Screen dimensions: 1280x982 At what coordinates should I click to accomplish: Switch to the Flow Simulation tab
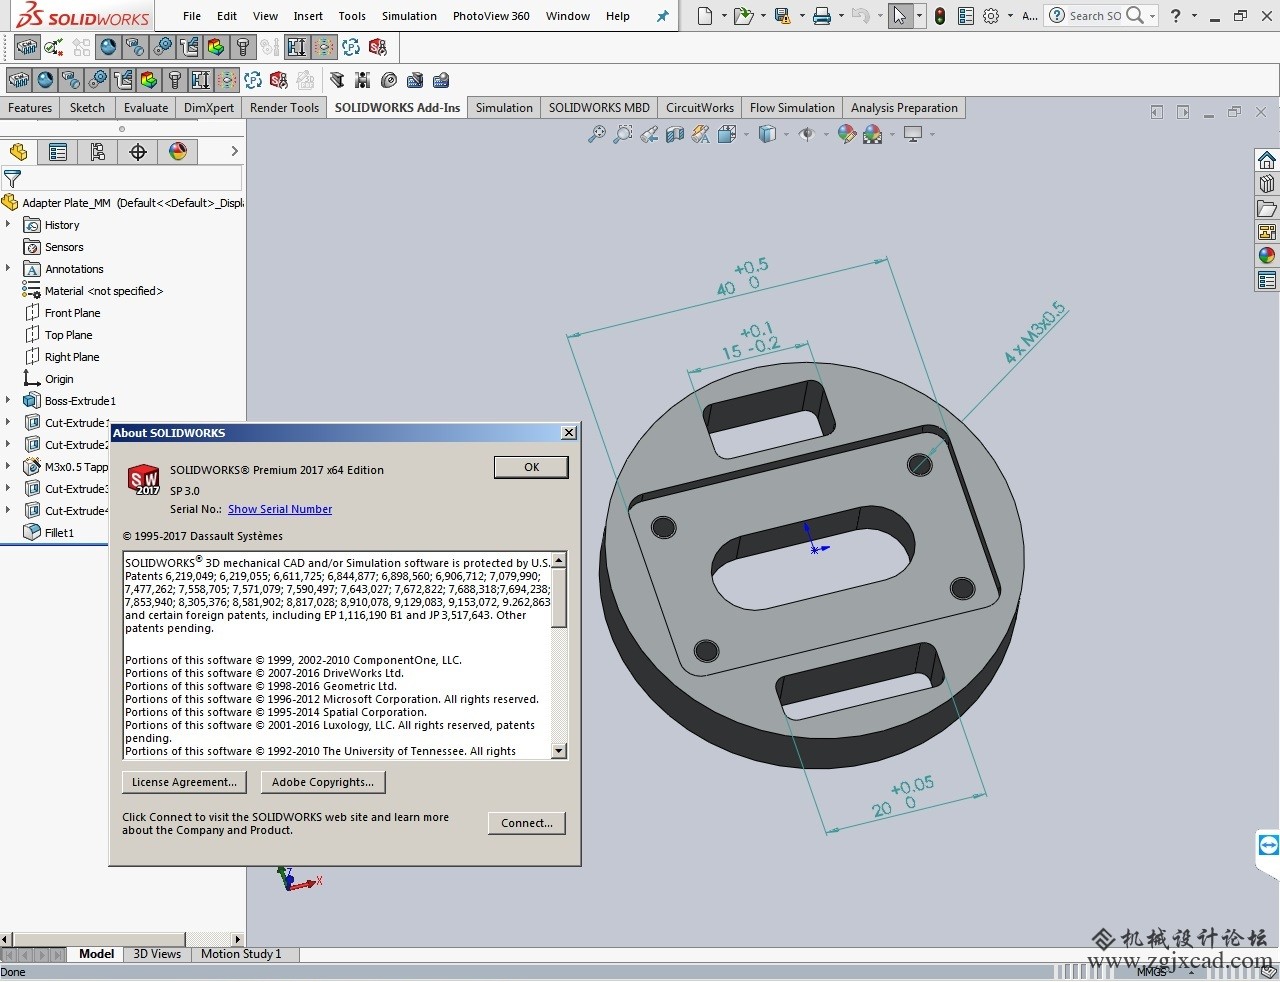pos(792,108)
